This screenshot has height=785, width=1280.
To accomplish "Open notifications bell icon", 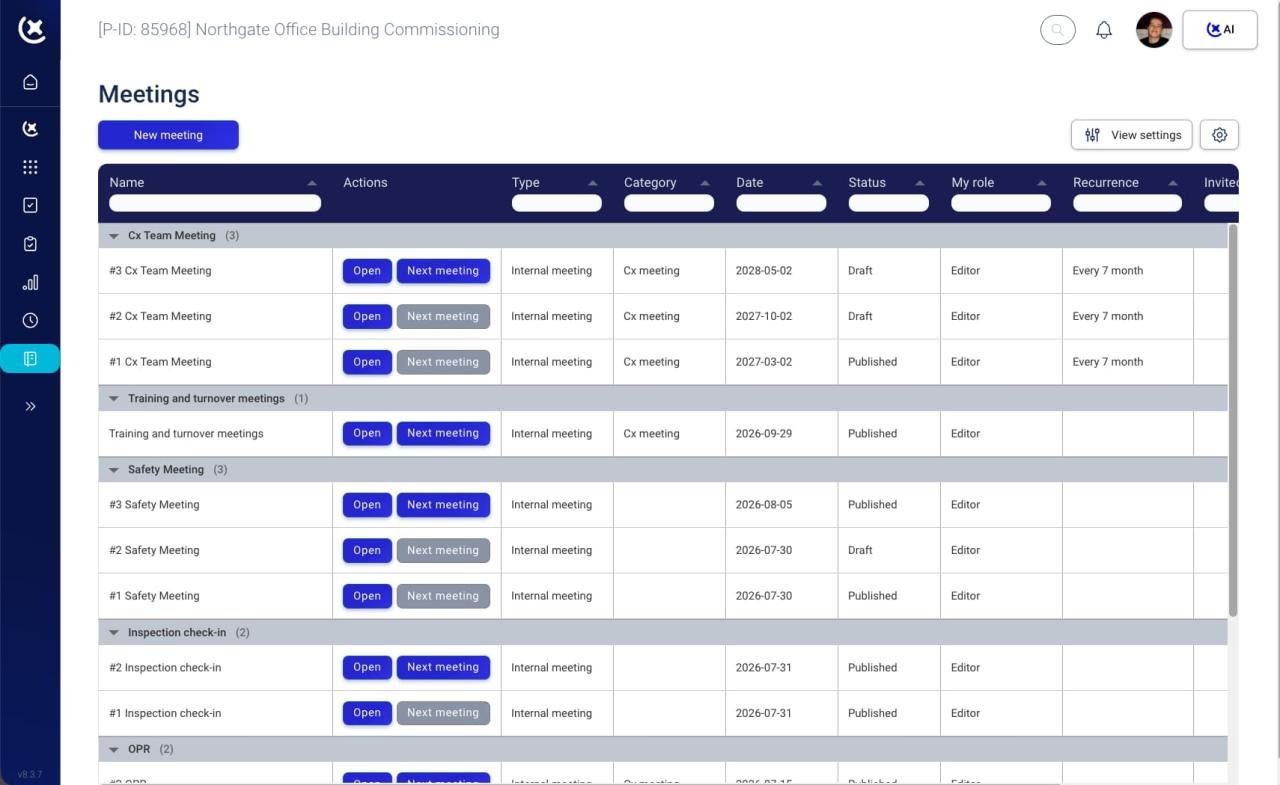I will [x=1104, y=30].
